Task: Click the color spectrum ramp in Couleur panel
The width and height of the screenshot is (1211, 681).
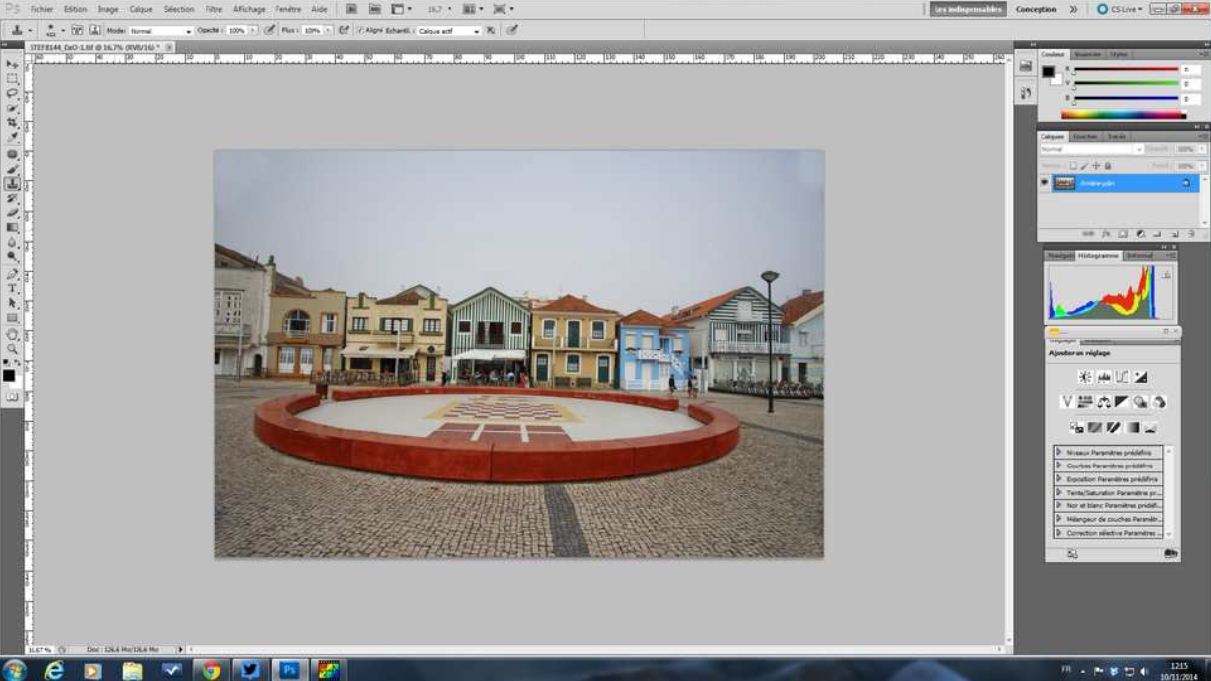Action: click(x=1120, y=115)
